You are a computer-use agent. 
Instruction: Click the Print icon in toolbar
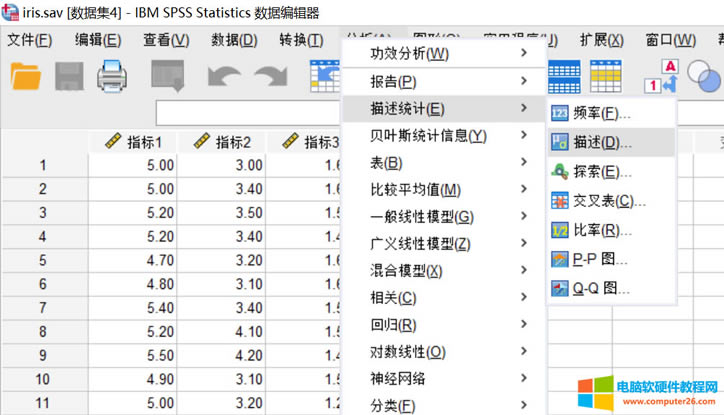pyautogui.click(x=112, y=78)
